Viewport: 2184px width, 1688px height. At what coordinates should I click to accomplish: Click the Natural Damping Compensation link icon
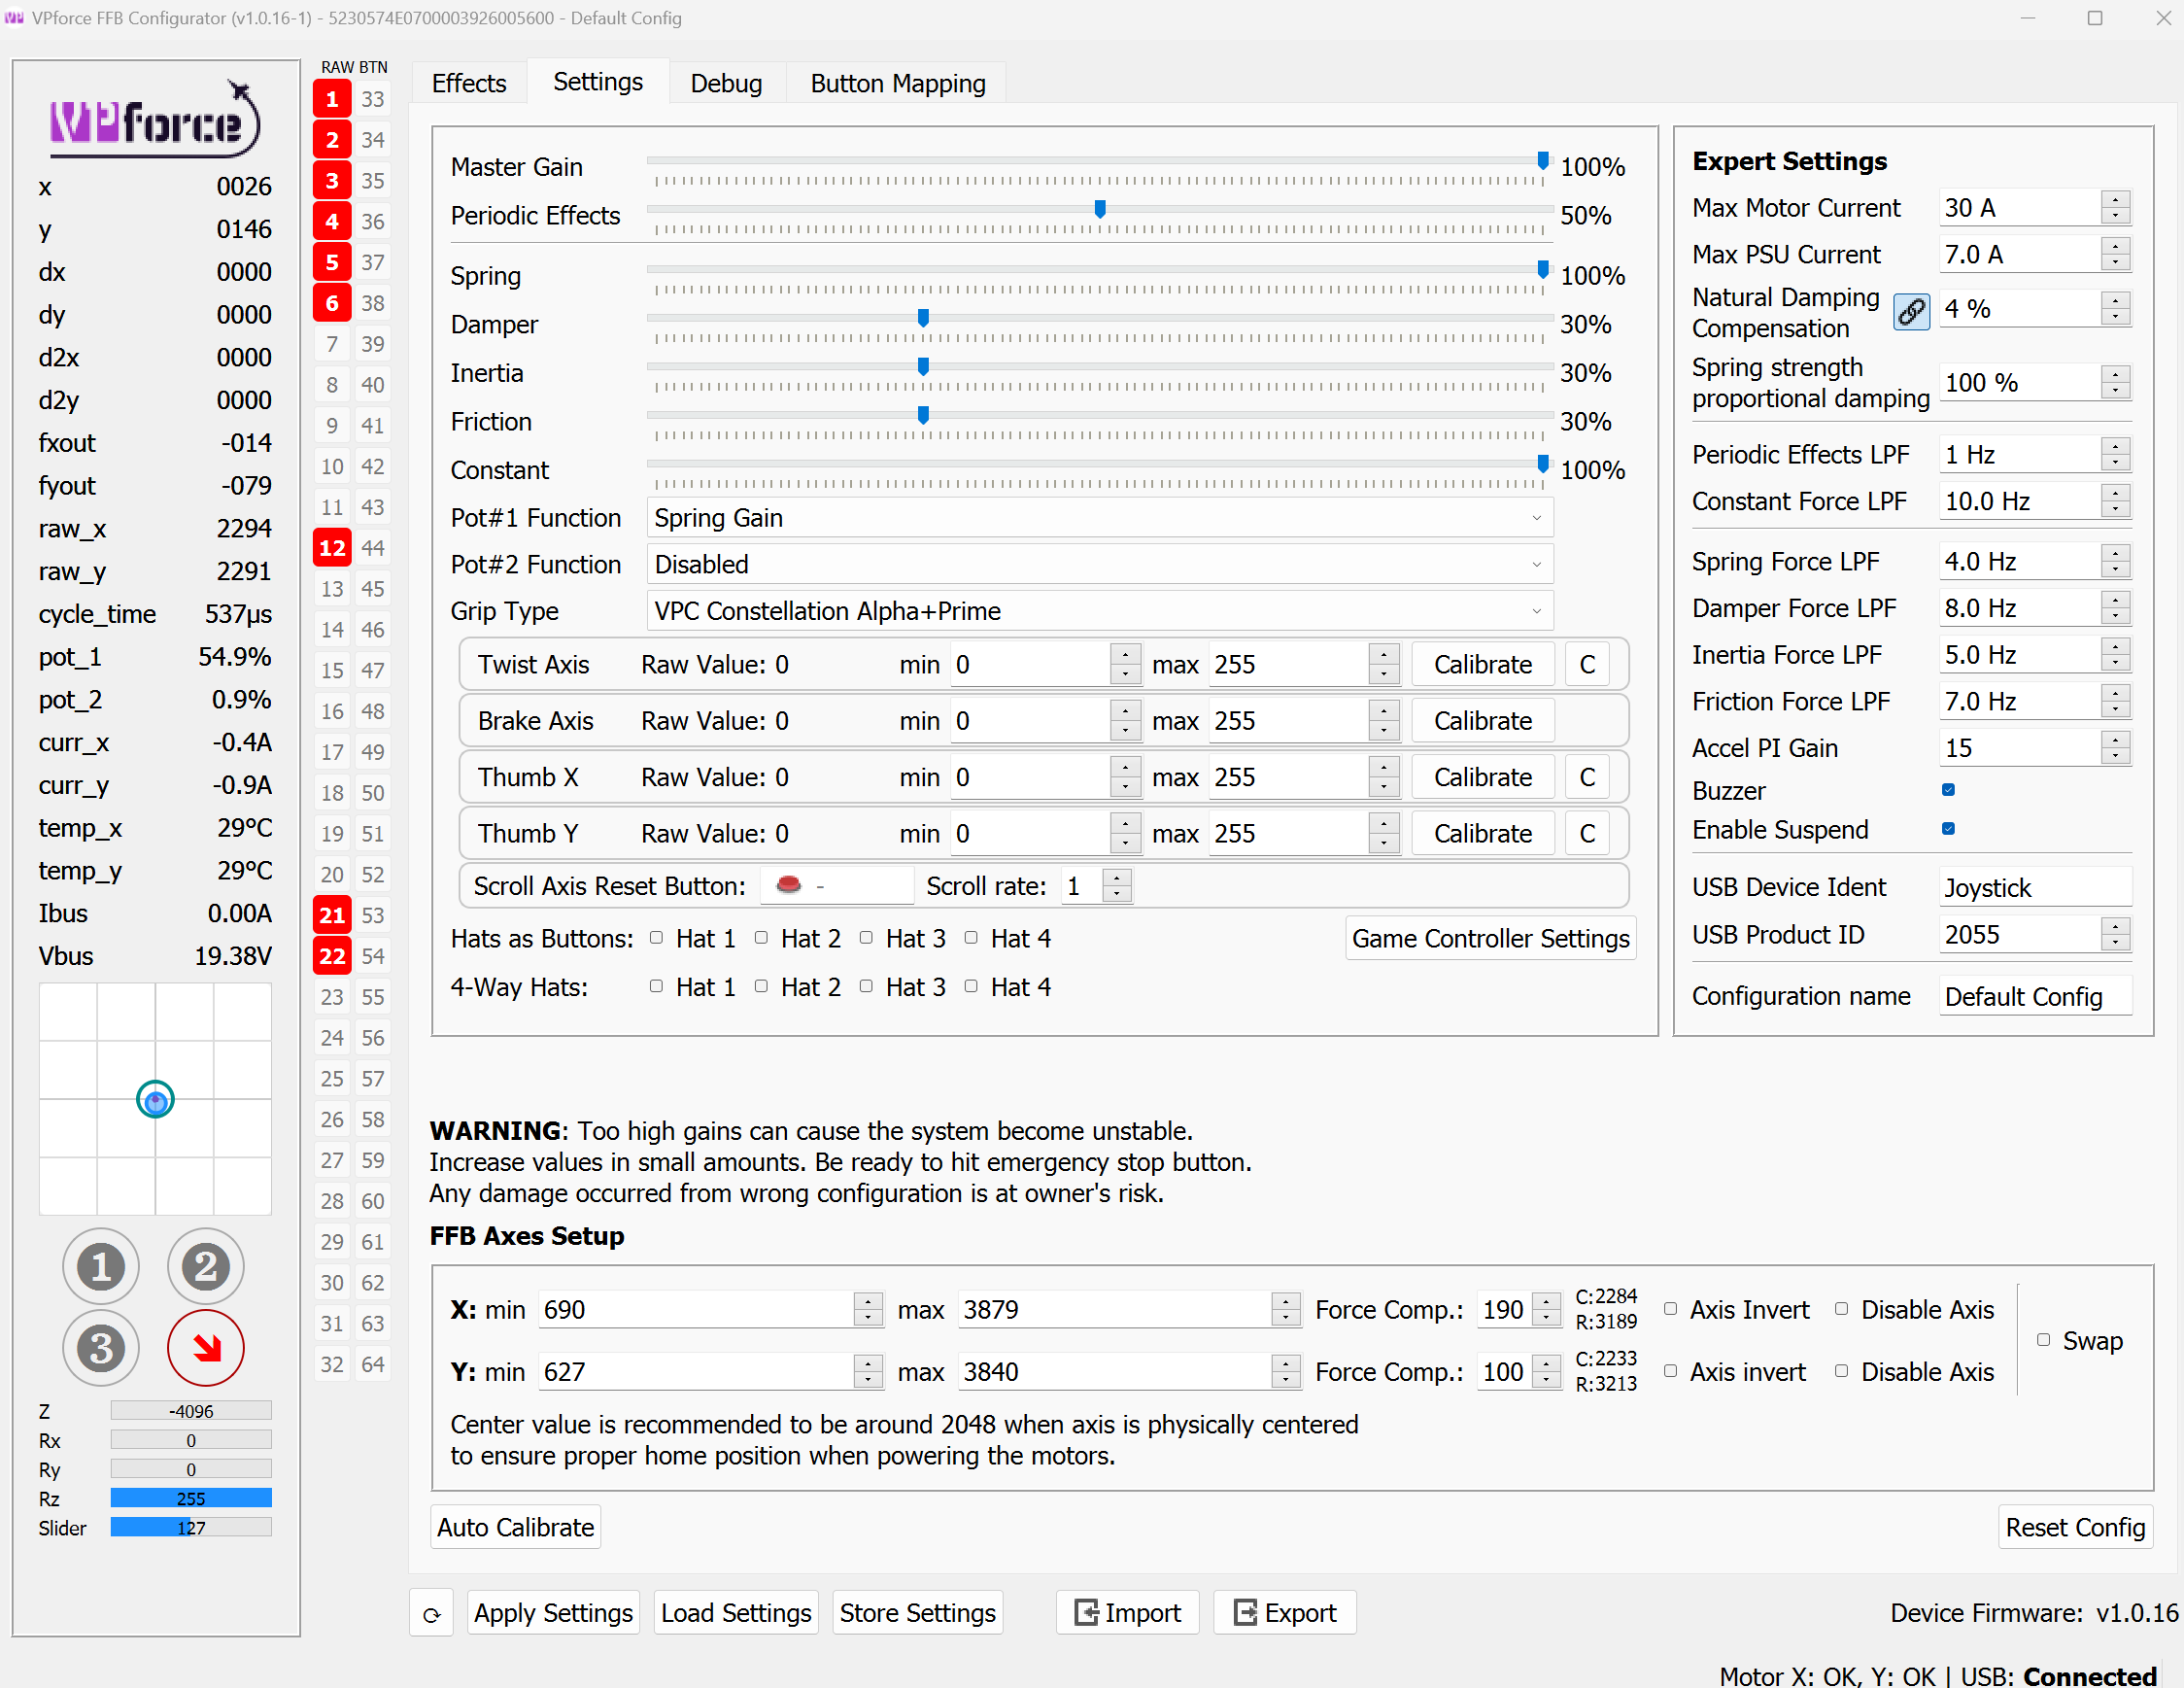(1911, 311)
